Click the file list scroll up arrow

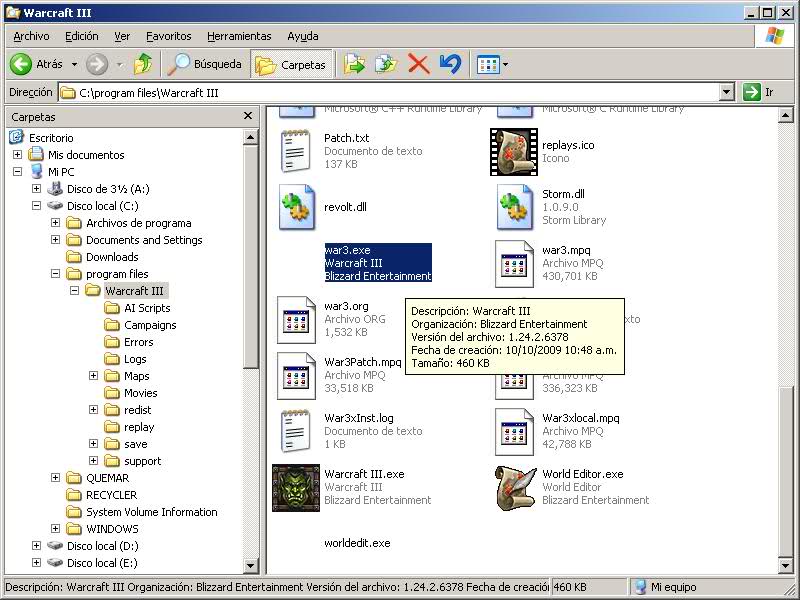point(786,116)
